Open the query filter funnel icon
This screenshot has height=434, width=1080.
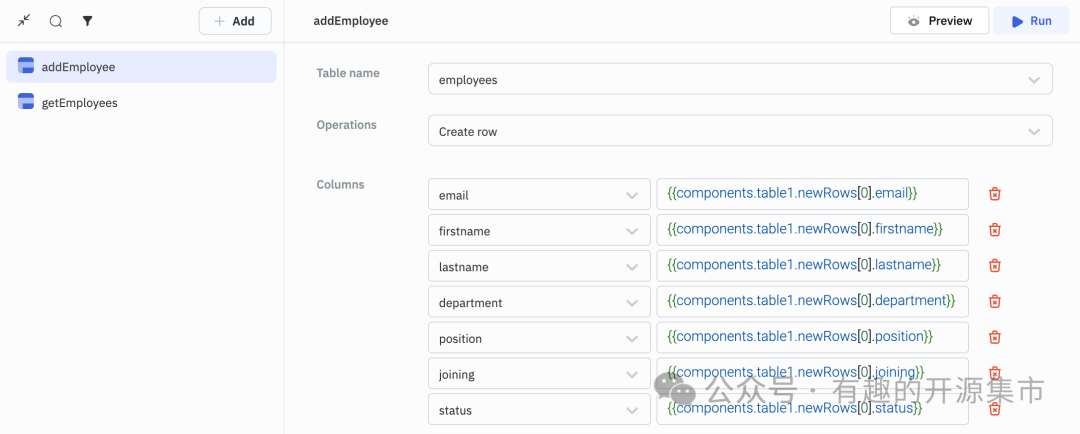[87, 21]
